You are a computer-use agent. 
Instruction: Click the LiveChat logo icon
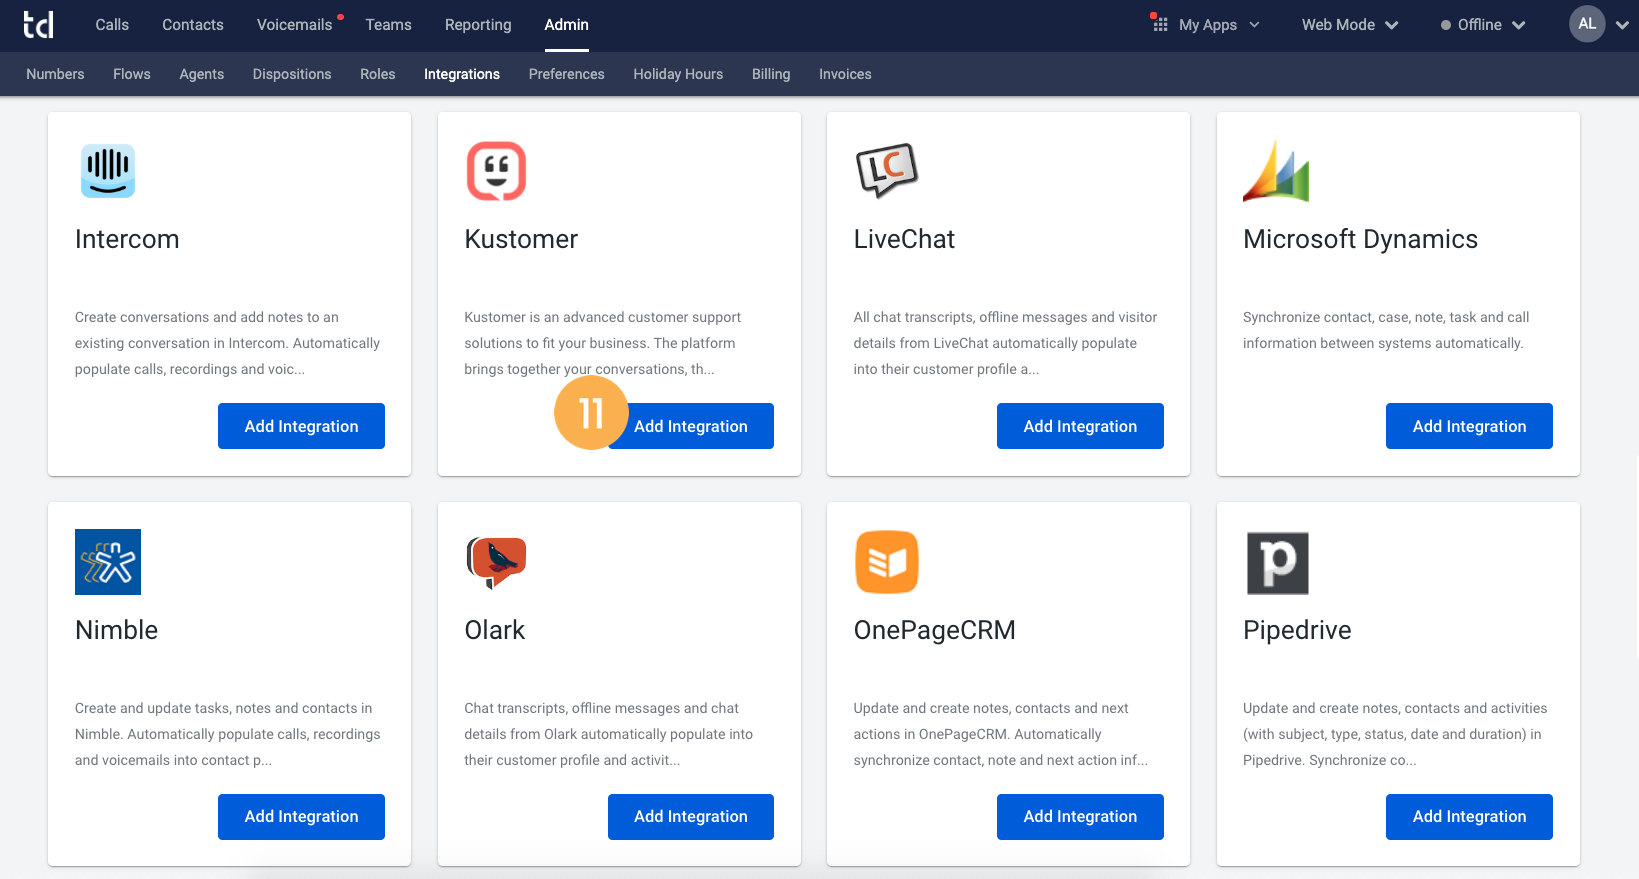point(886,170)
